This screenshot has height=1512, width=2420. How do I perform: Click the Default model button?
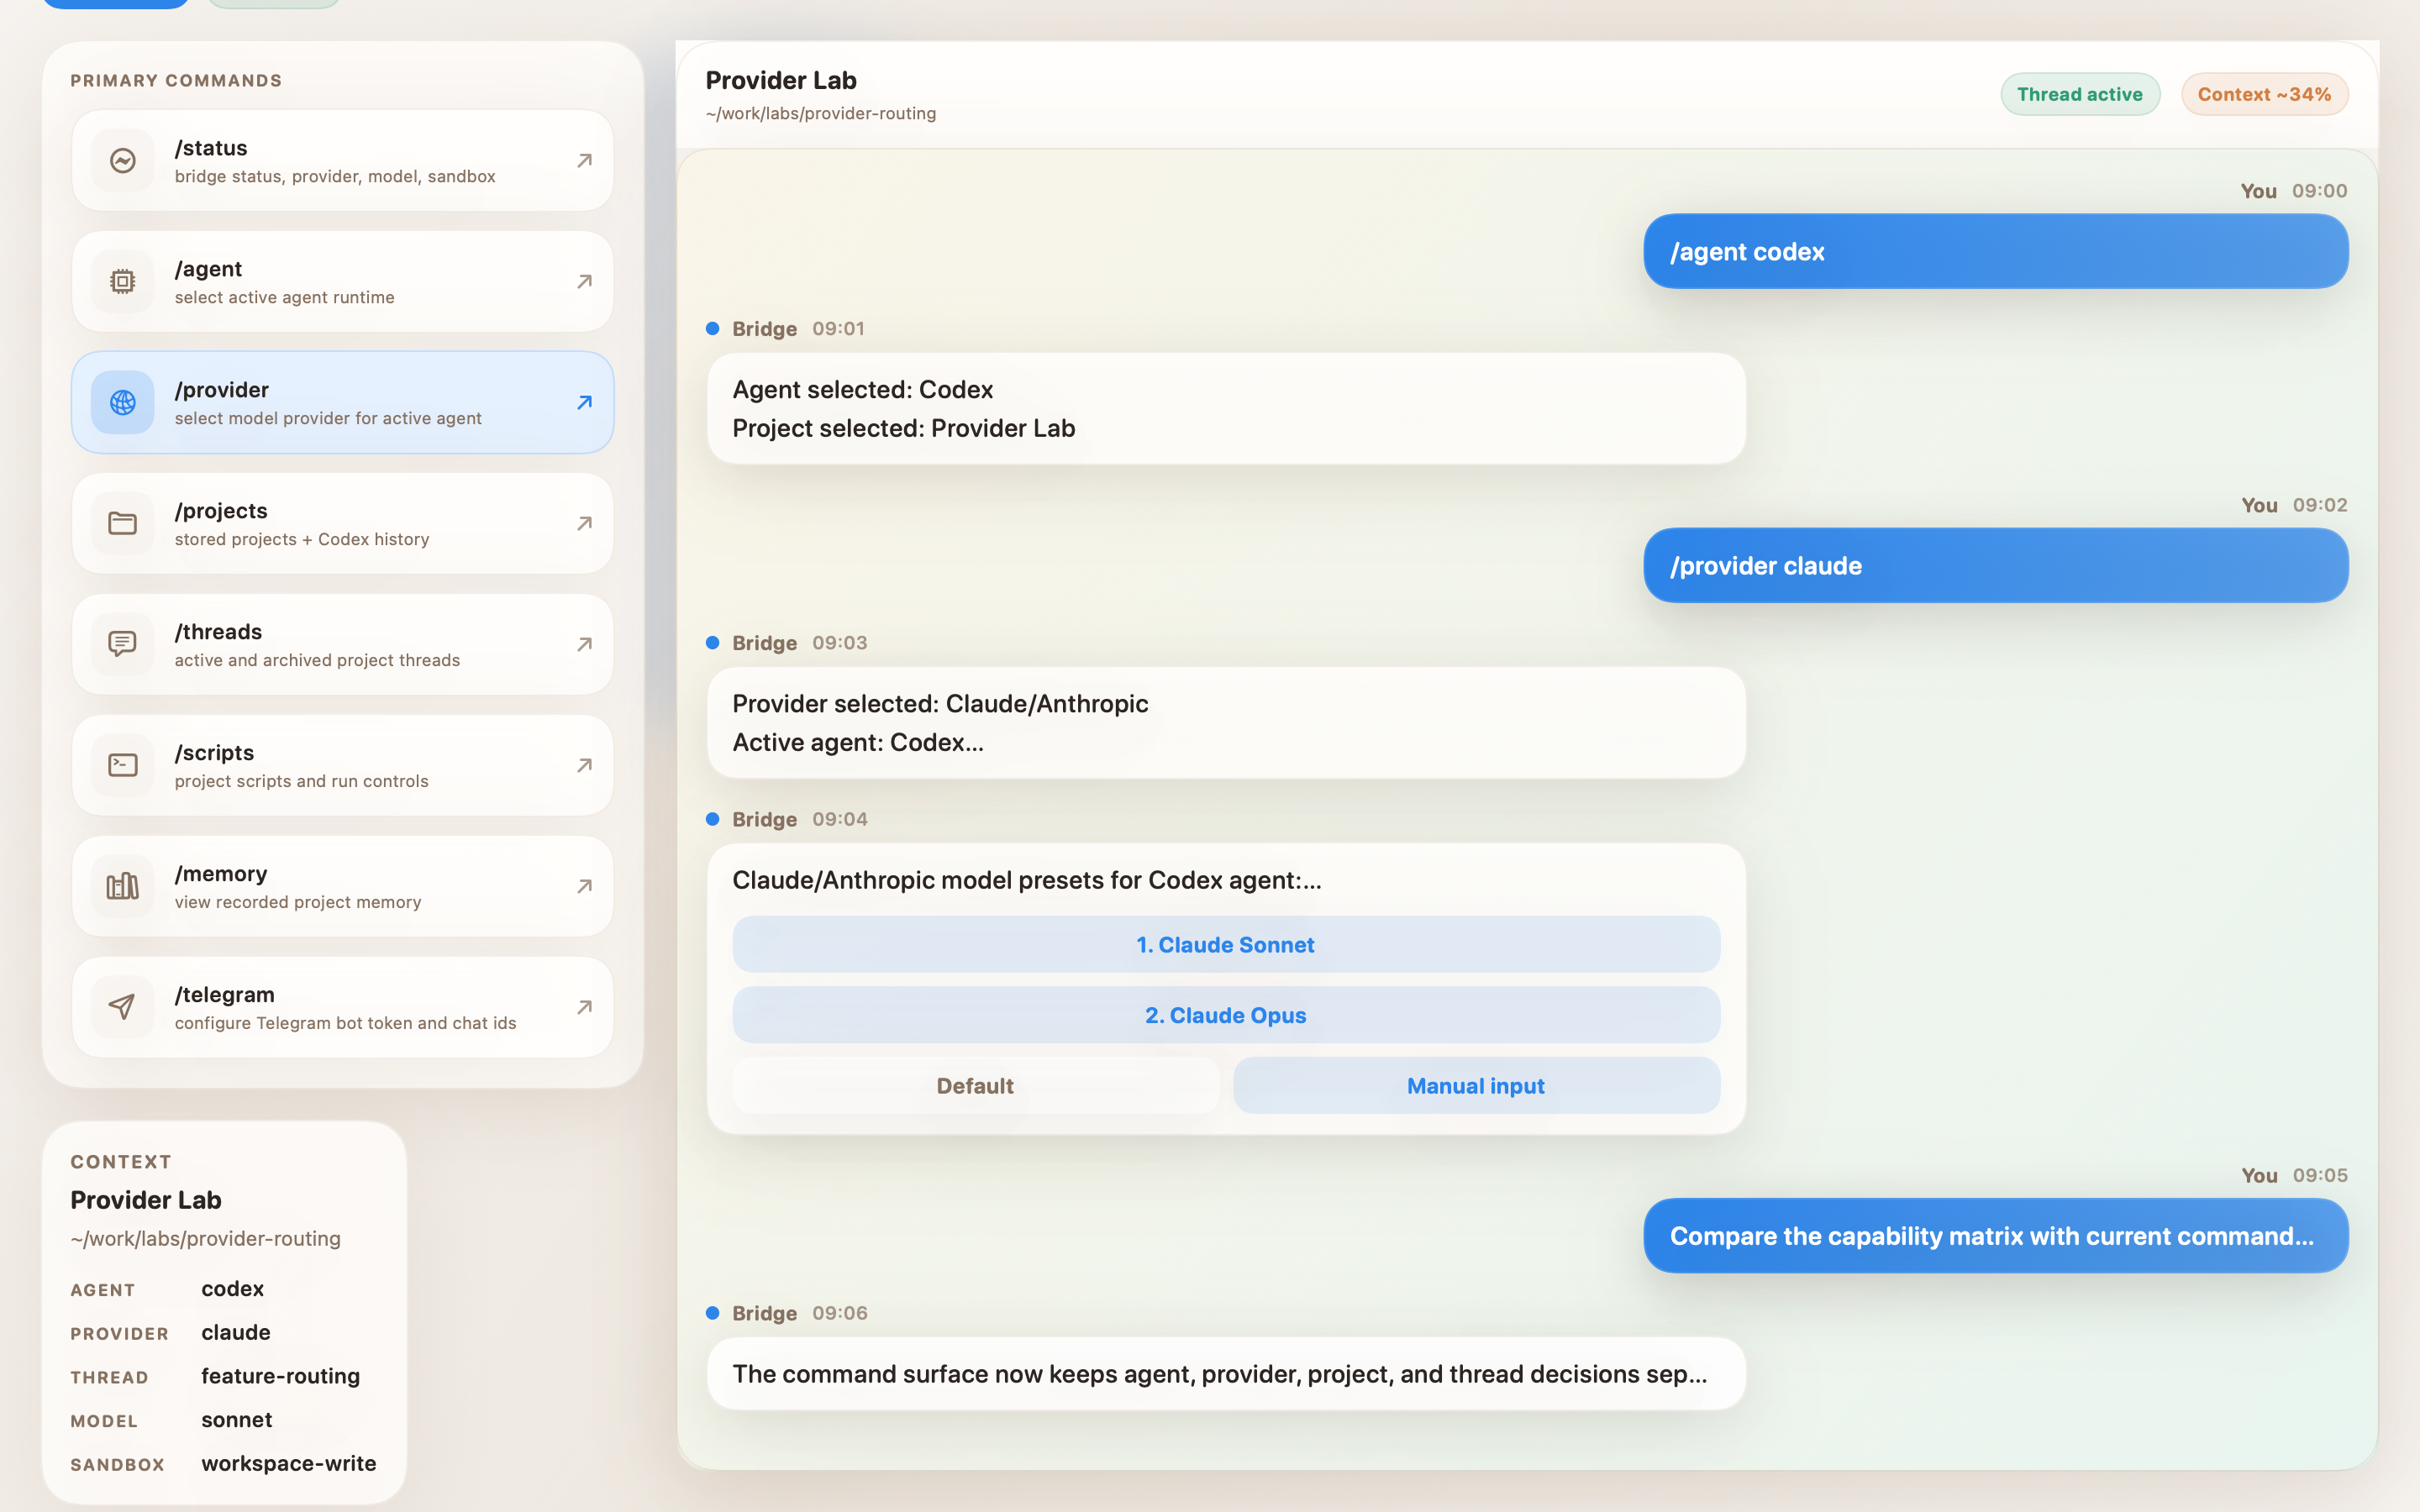coord(975,1086)
